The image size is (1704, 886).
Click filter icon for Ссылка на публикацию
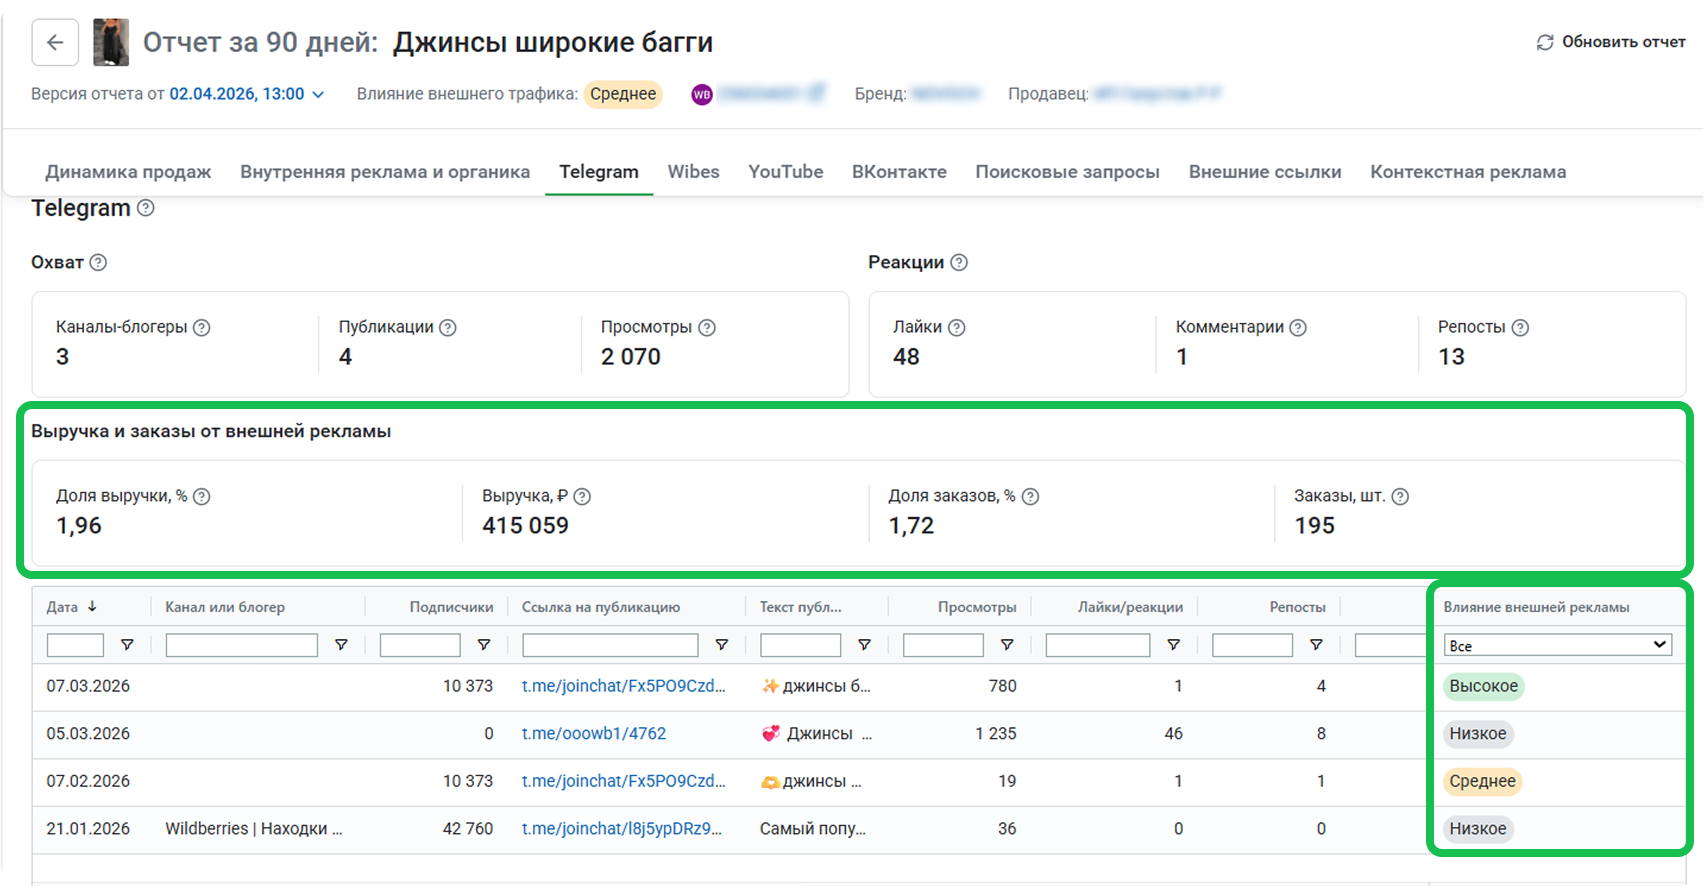[x=721, y=645]
